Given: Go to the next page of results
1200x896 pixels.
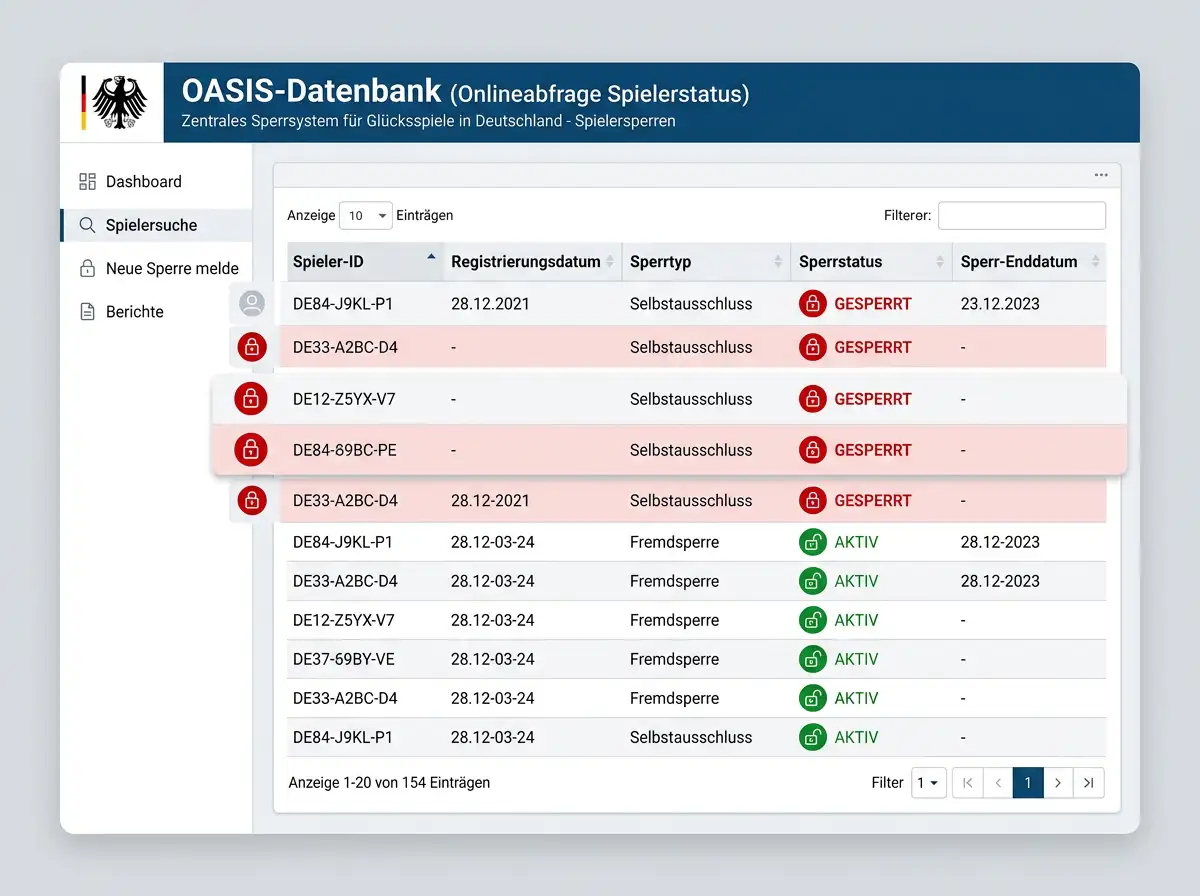Looking at the screenshot, I should pyautogui.click(x=1058, y=783).
